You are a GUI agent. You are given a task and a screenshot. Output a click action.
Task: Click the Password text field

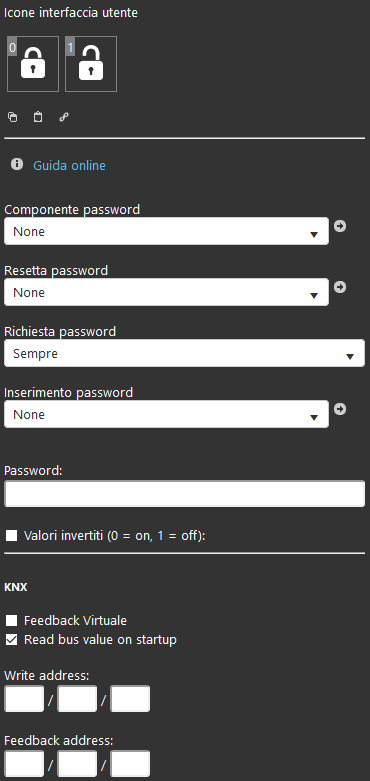click(184, 494)
